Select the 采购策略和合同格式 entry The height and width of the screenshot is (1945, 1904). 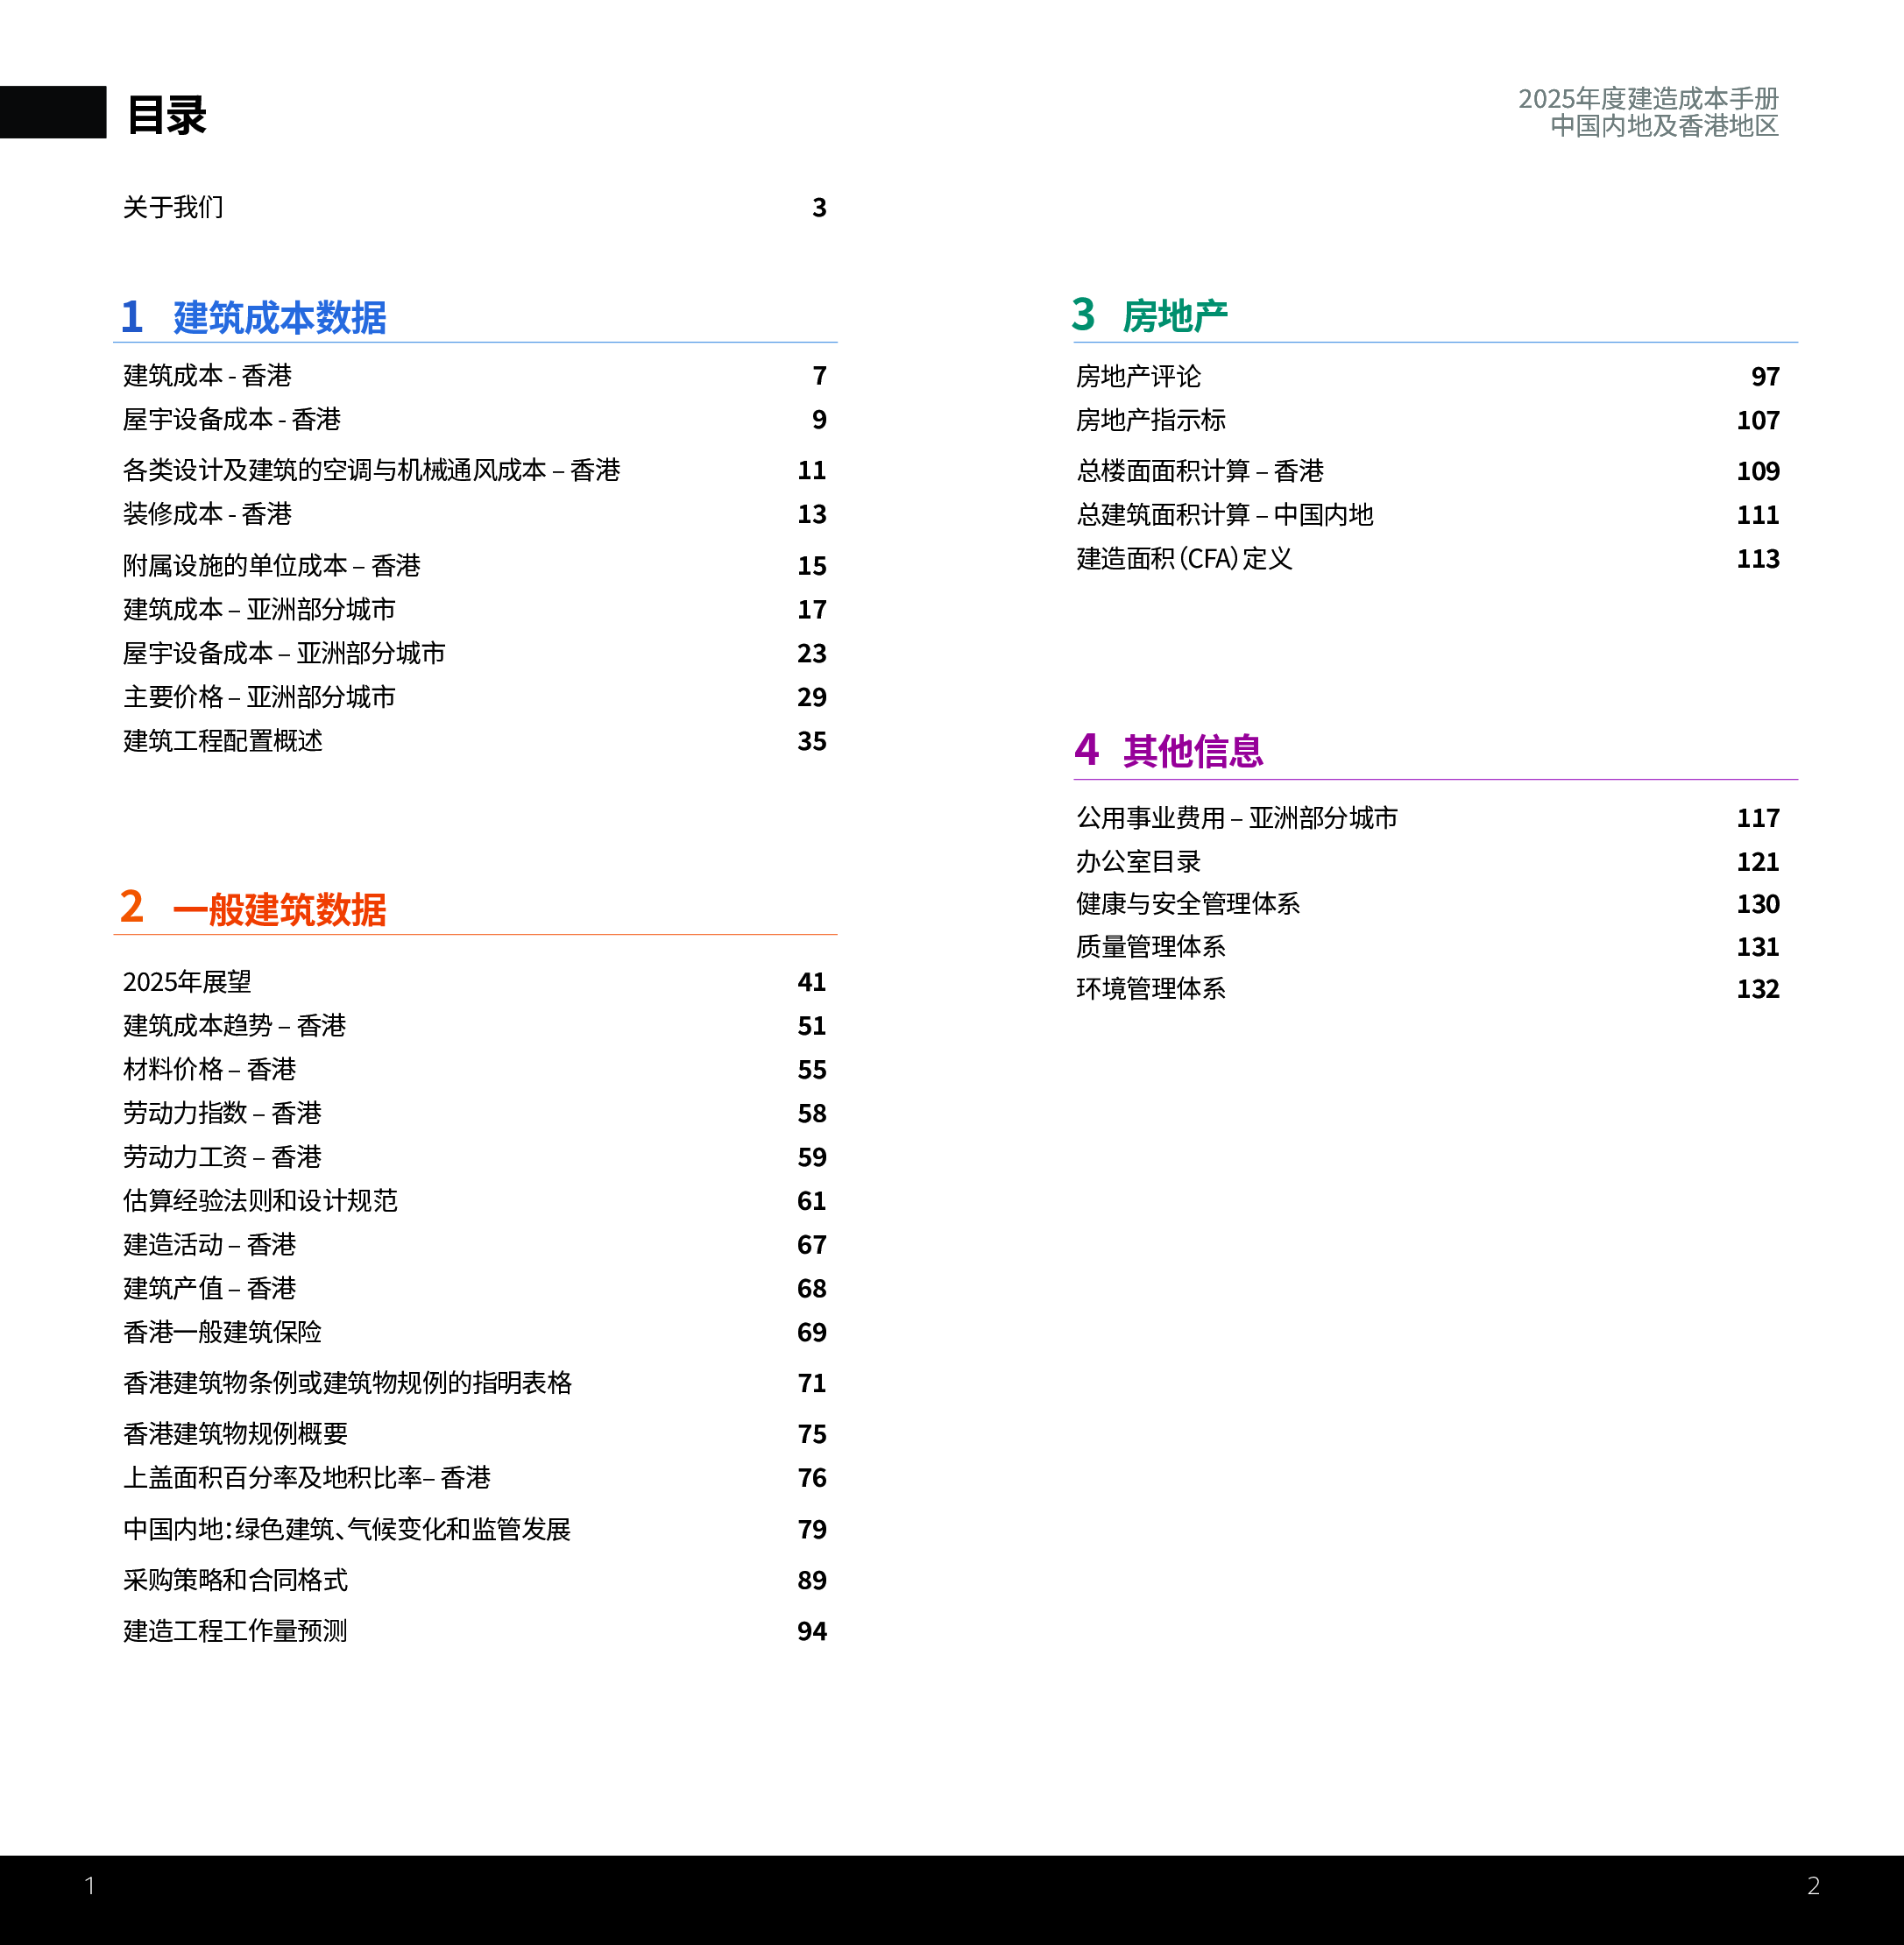click(235, 1580)
